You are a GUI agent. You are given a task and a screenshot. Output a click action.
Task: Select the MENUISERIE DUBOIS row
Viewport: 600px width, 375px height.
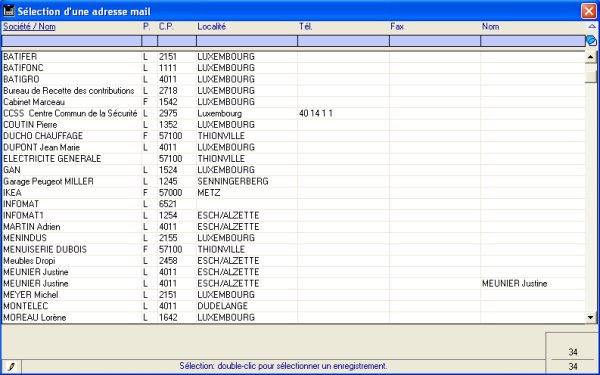tap(293, 249)
